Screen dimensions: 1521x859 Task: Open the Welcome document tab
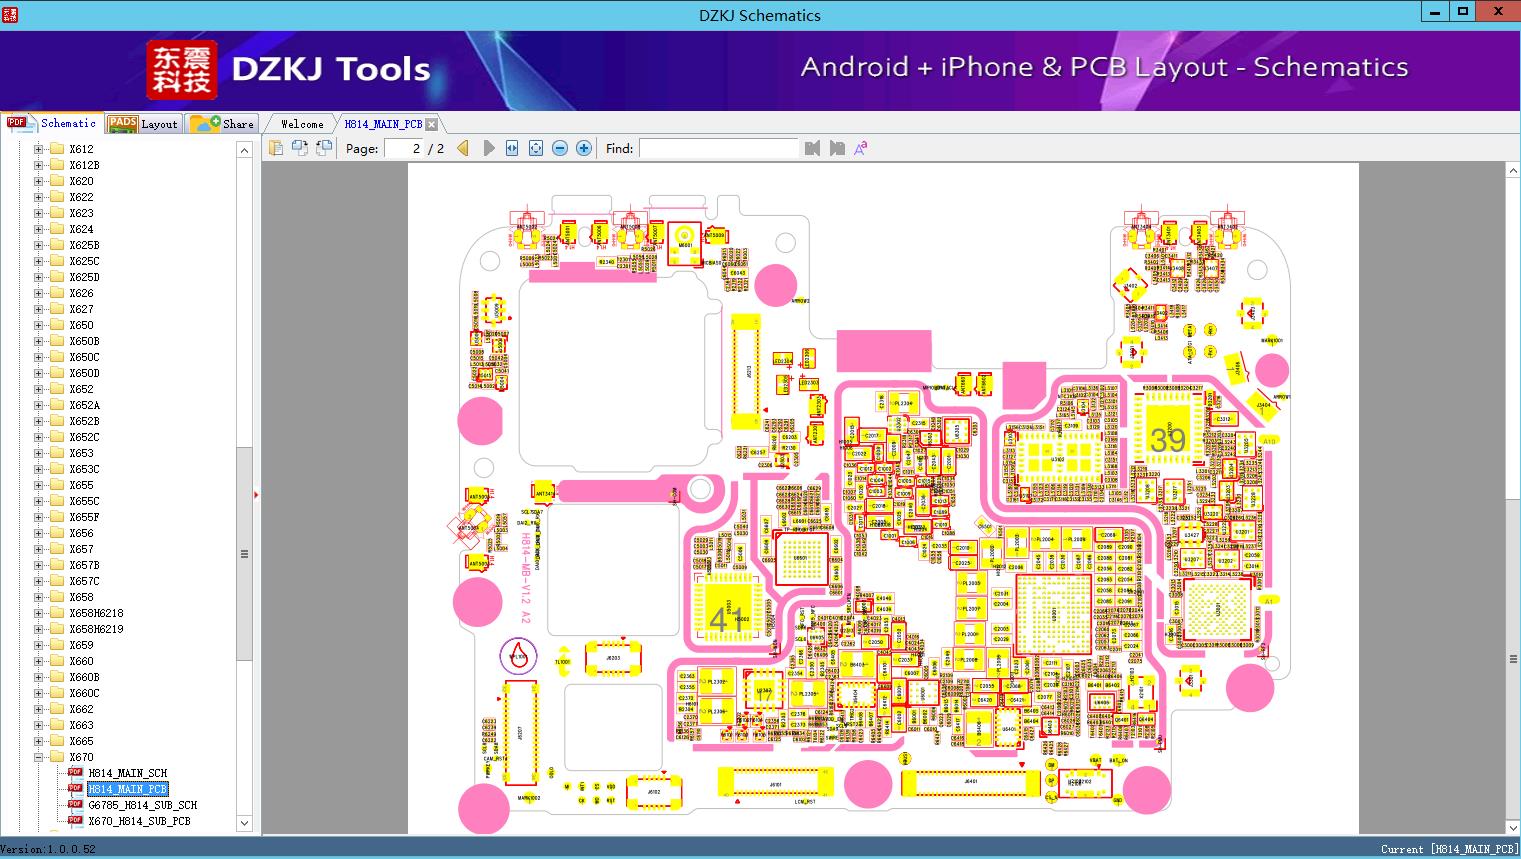pyautogui.click(x=302, y=124)
